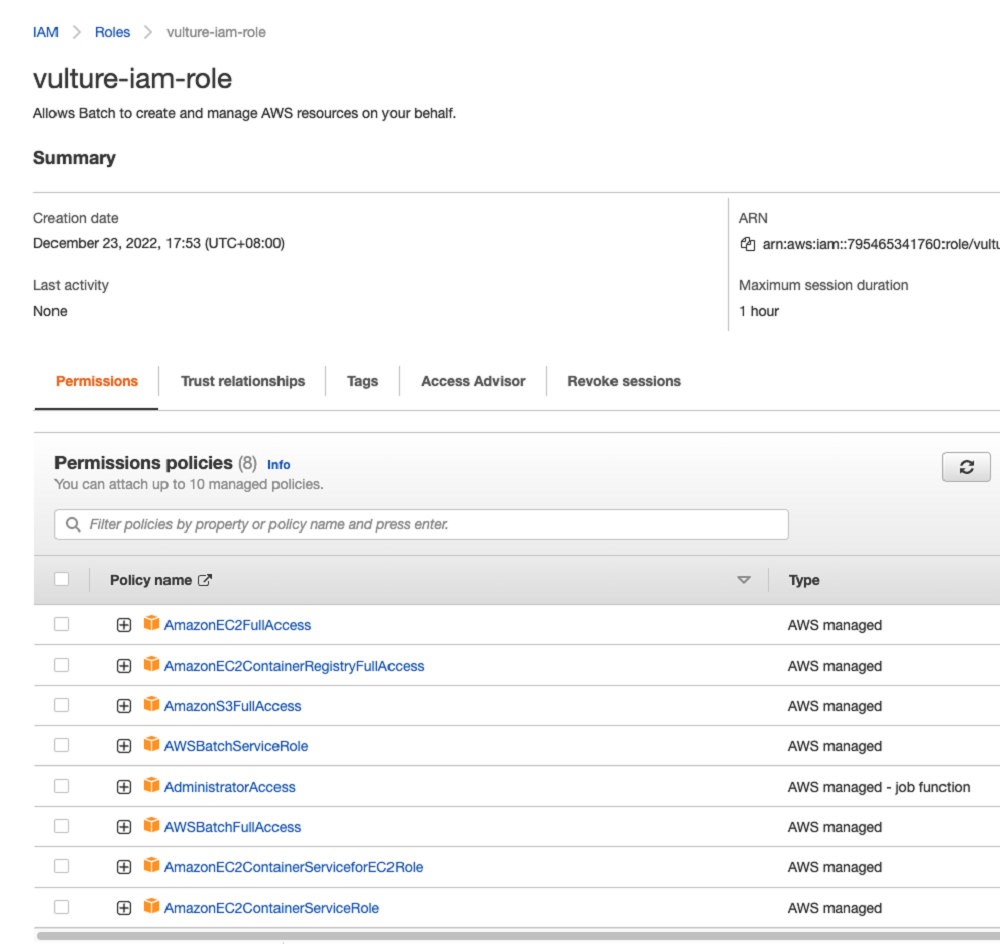This screenshot has width=1000, height=944.
Task: Open the AmazonEC2FullAccess policy link
Action: coord(237,625)
